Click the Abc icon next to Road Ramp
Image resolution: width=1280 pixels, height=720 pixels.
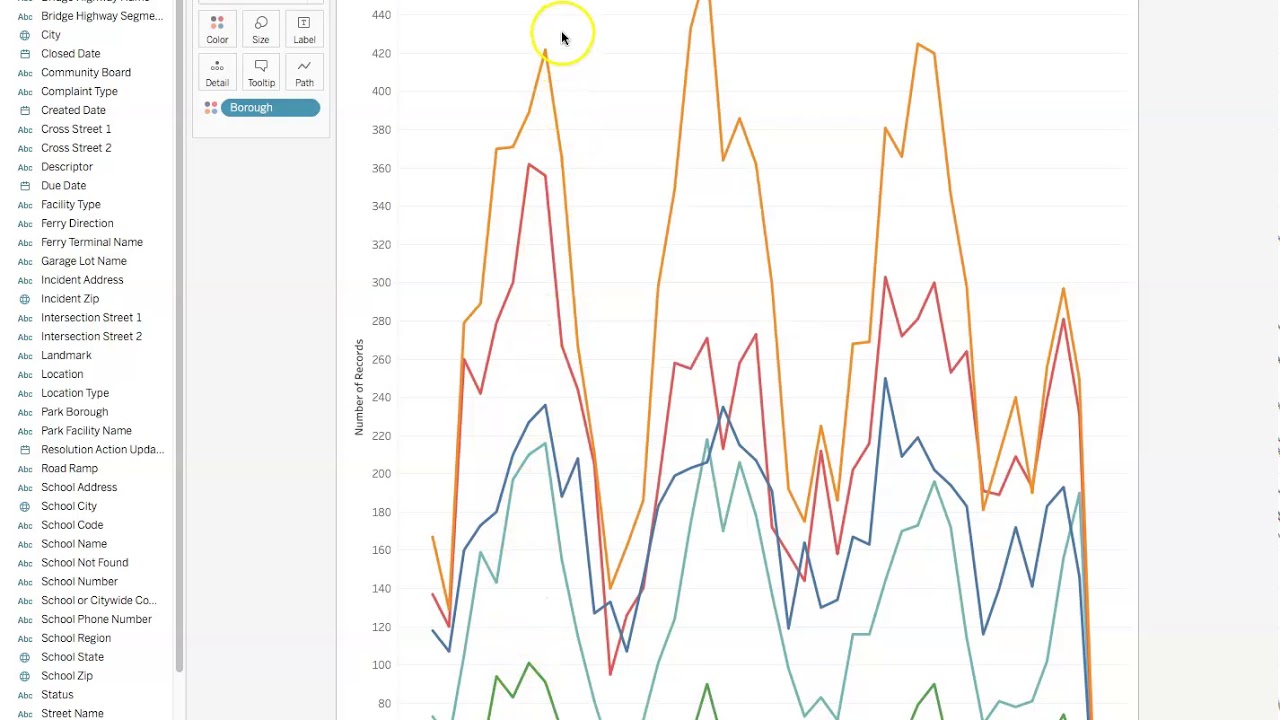[25, 469]
